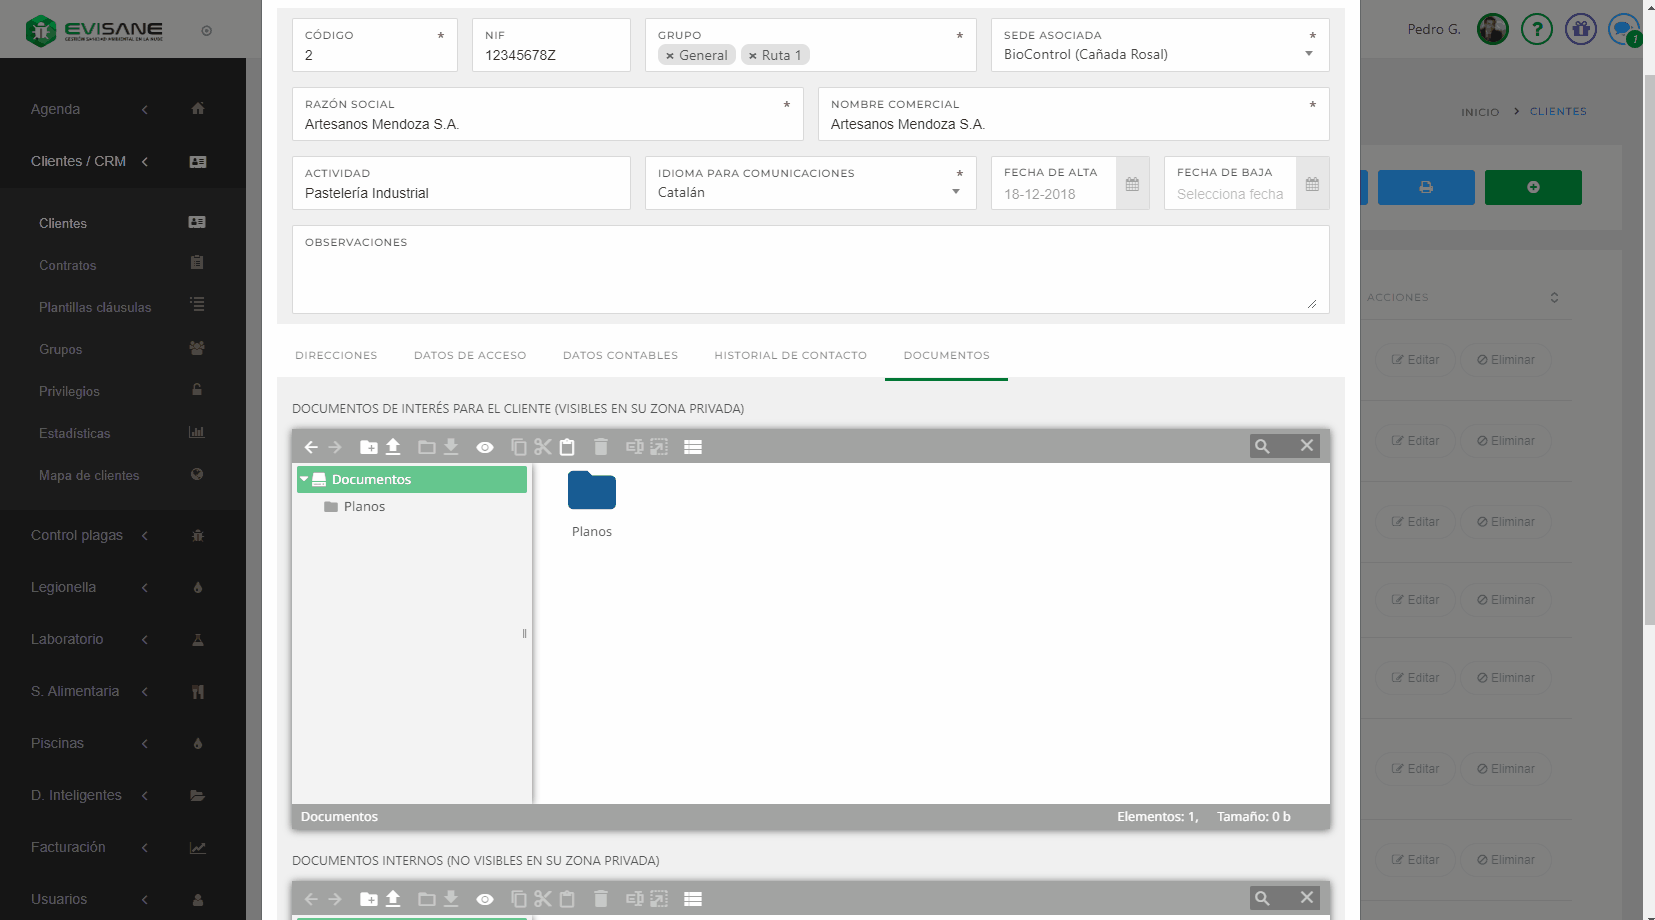The width and height of the screenshot is (1655, 920).
Task: Collapse the Documentos tree node
Action: click(x=304, y=480)
